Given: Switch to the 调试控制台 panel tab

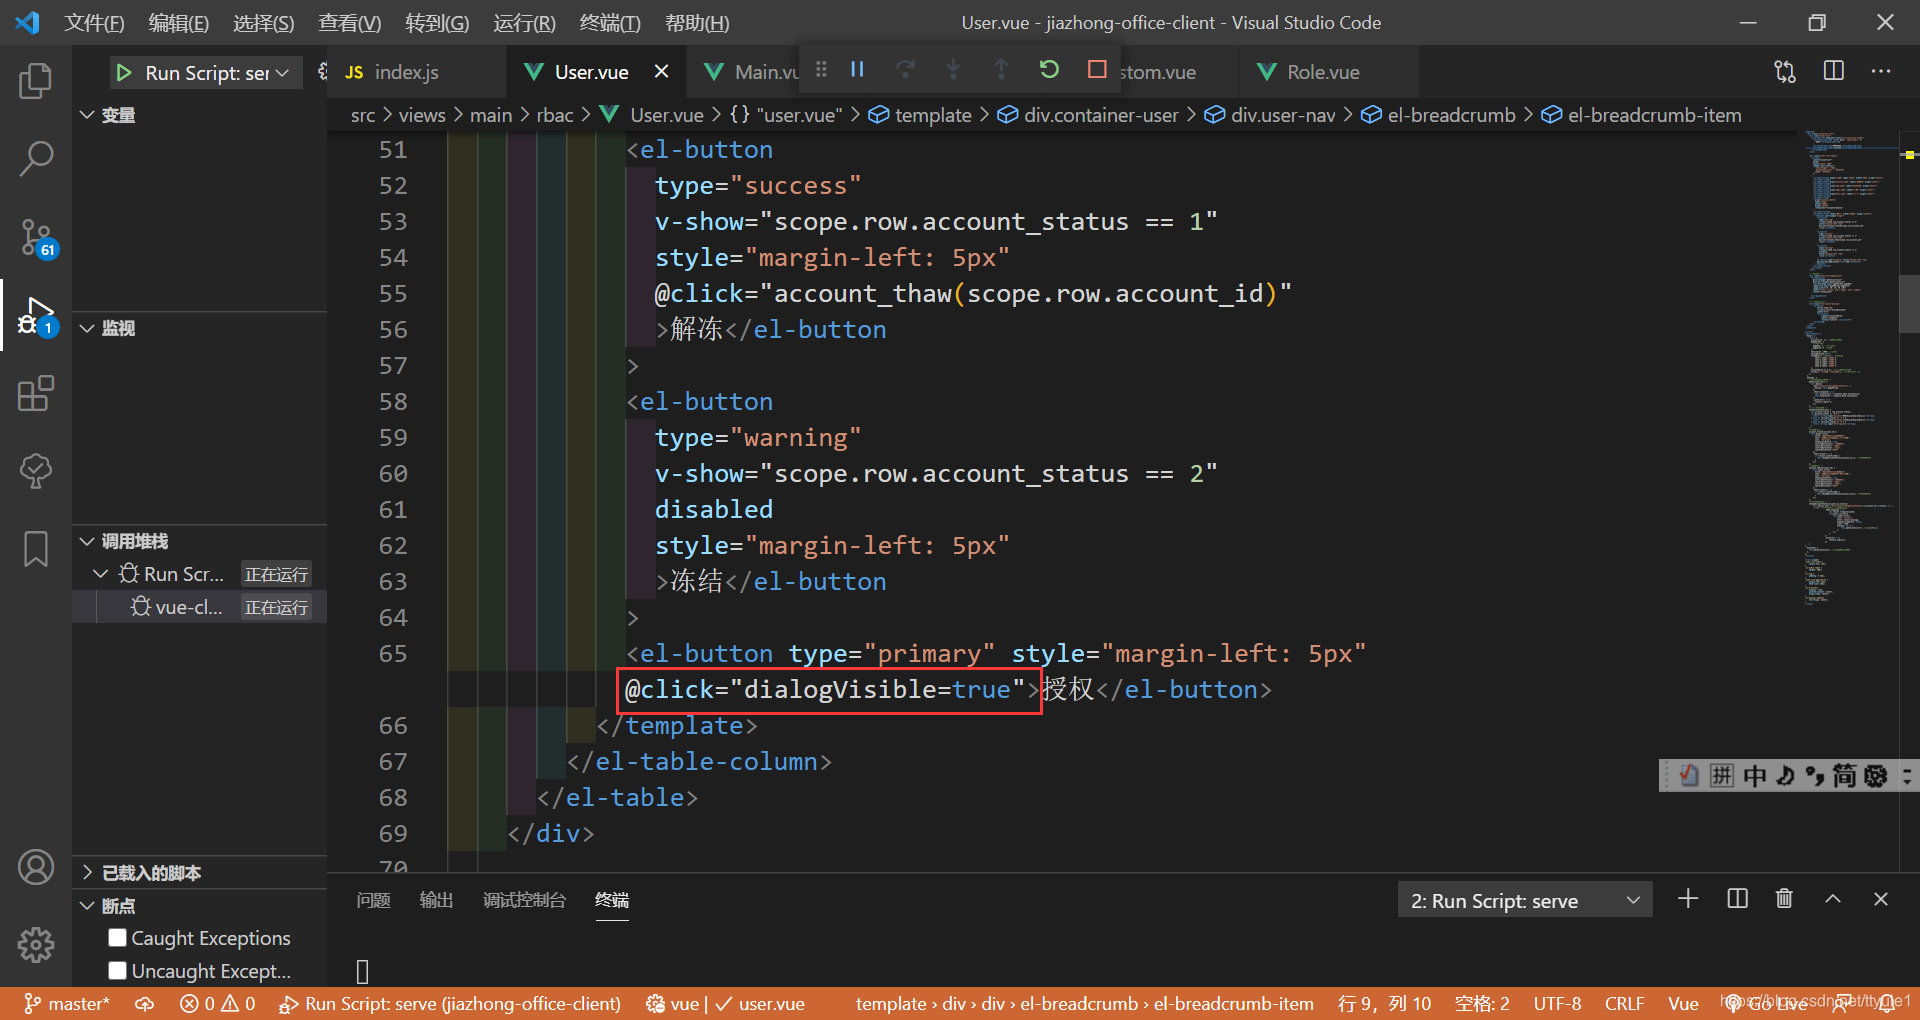Looking at the screenshot, I should coord(524,900).
